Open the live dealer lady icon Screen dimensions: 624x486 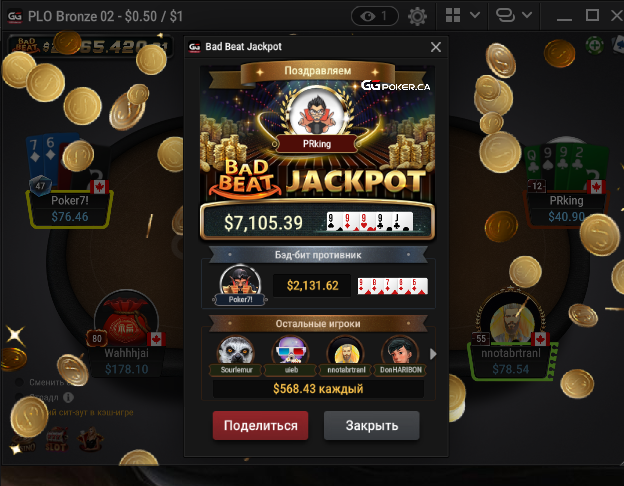tap(91, 439)
